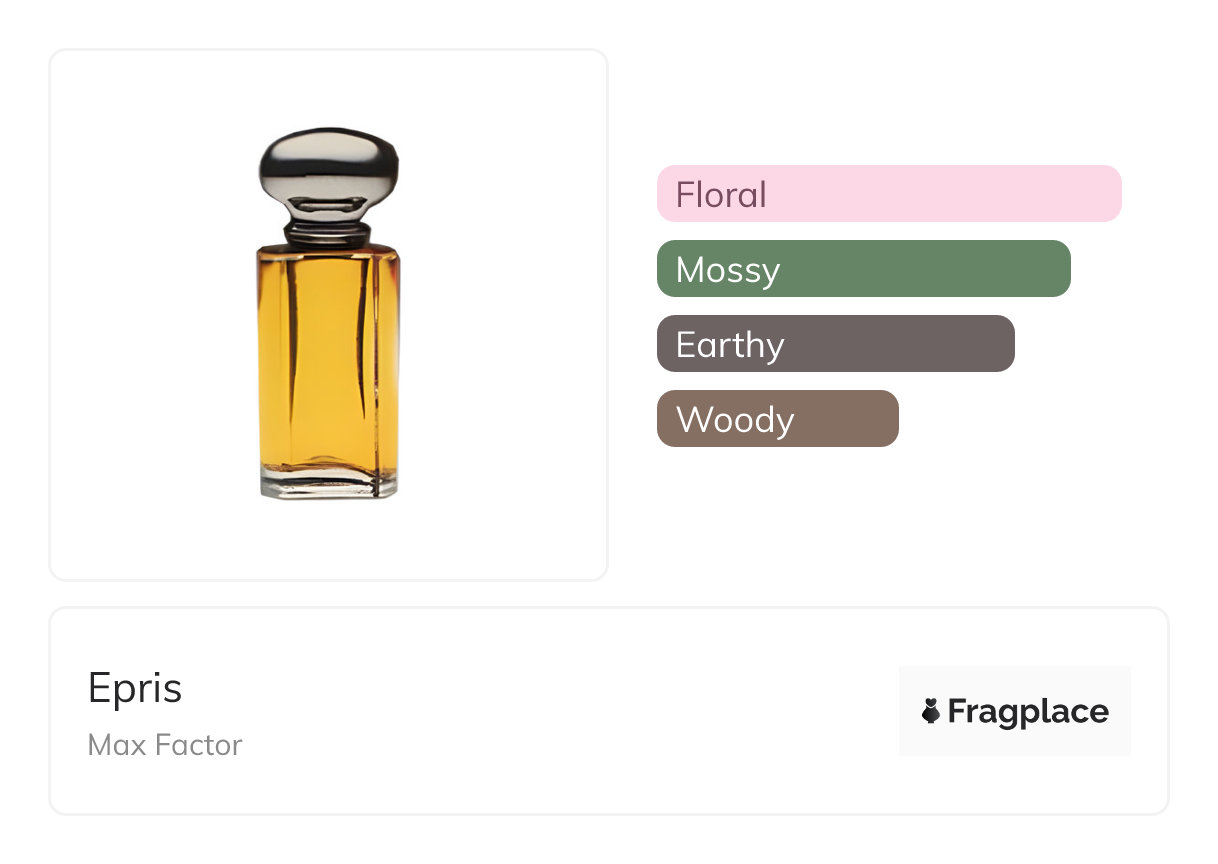Open the Max Factor brand name
The height and width of the screenshot is (864, 1218).
pos(165,745)
